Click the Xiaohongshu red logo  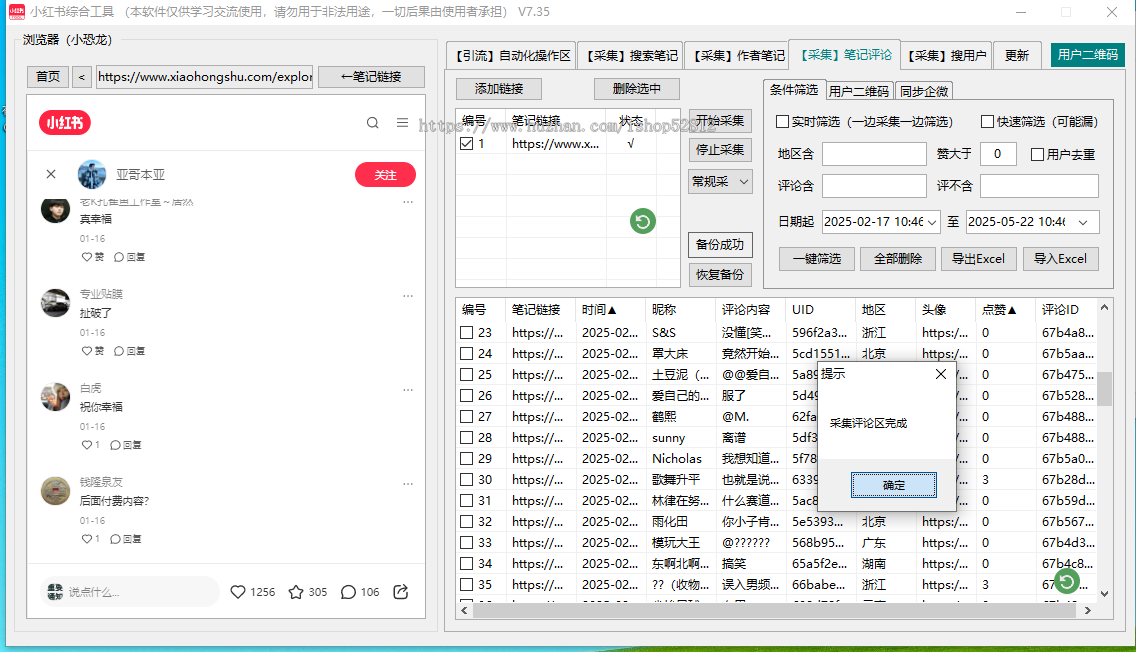[x=65, y=122]
